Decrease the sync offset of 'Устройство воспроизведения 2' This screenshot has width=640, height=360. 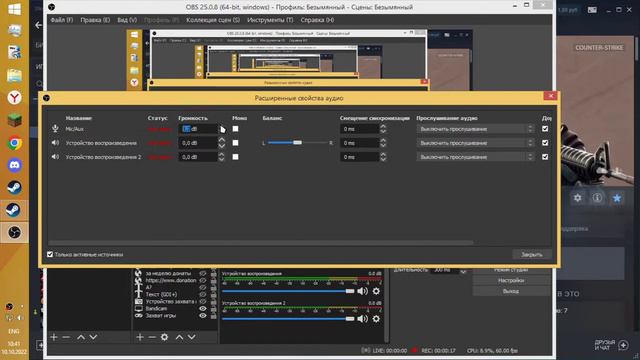[383, 160]
